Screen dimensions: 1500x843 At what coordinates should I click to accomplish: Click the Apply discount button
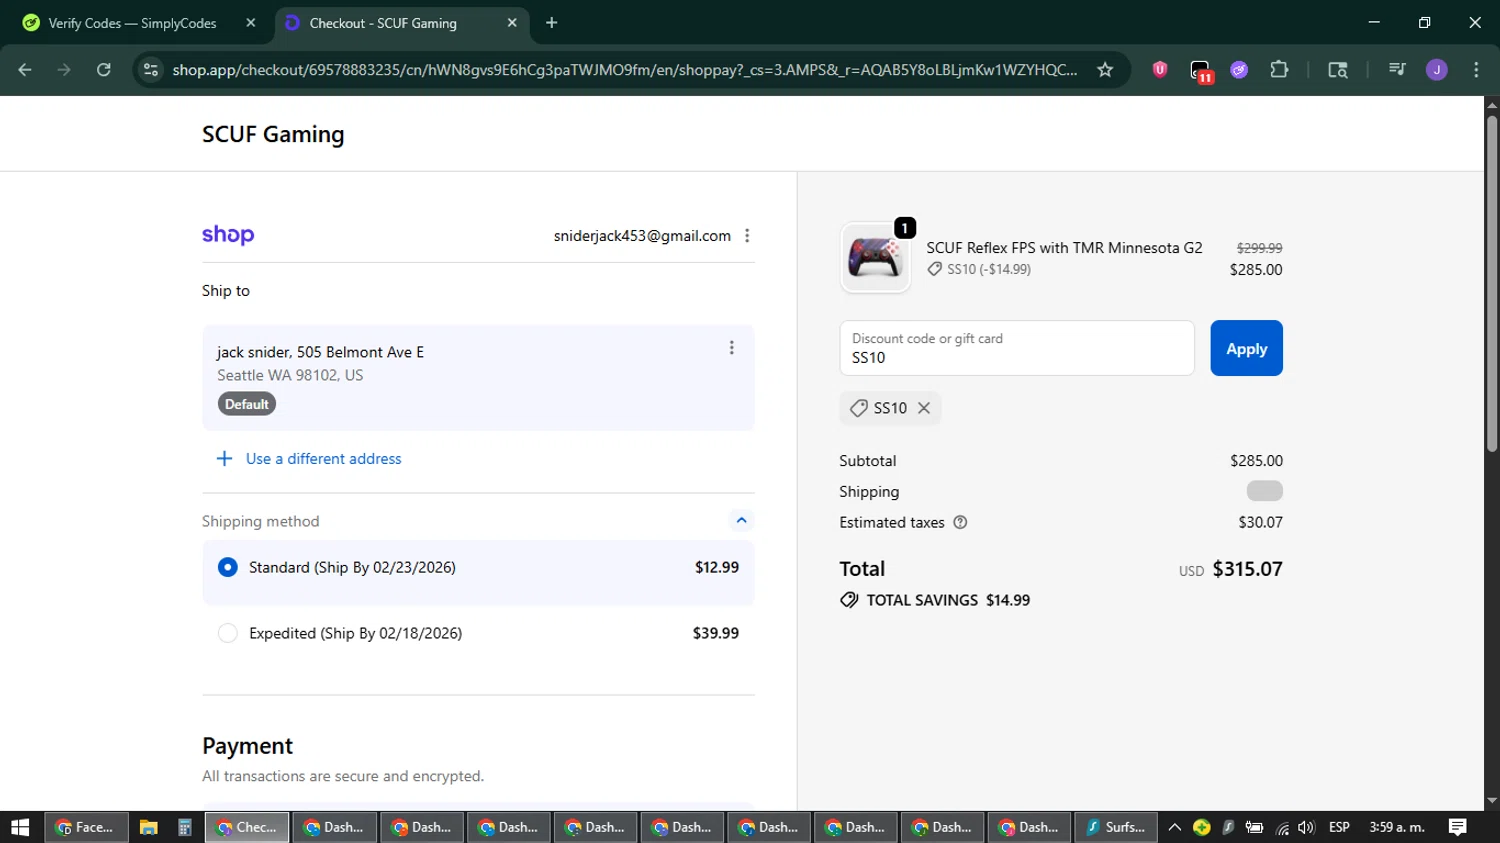[1246, 348]
